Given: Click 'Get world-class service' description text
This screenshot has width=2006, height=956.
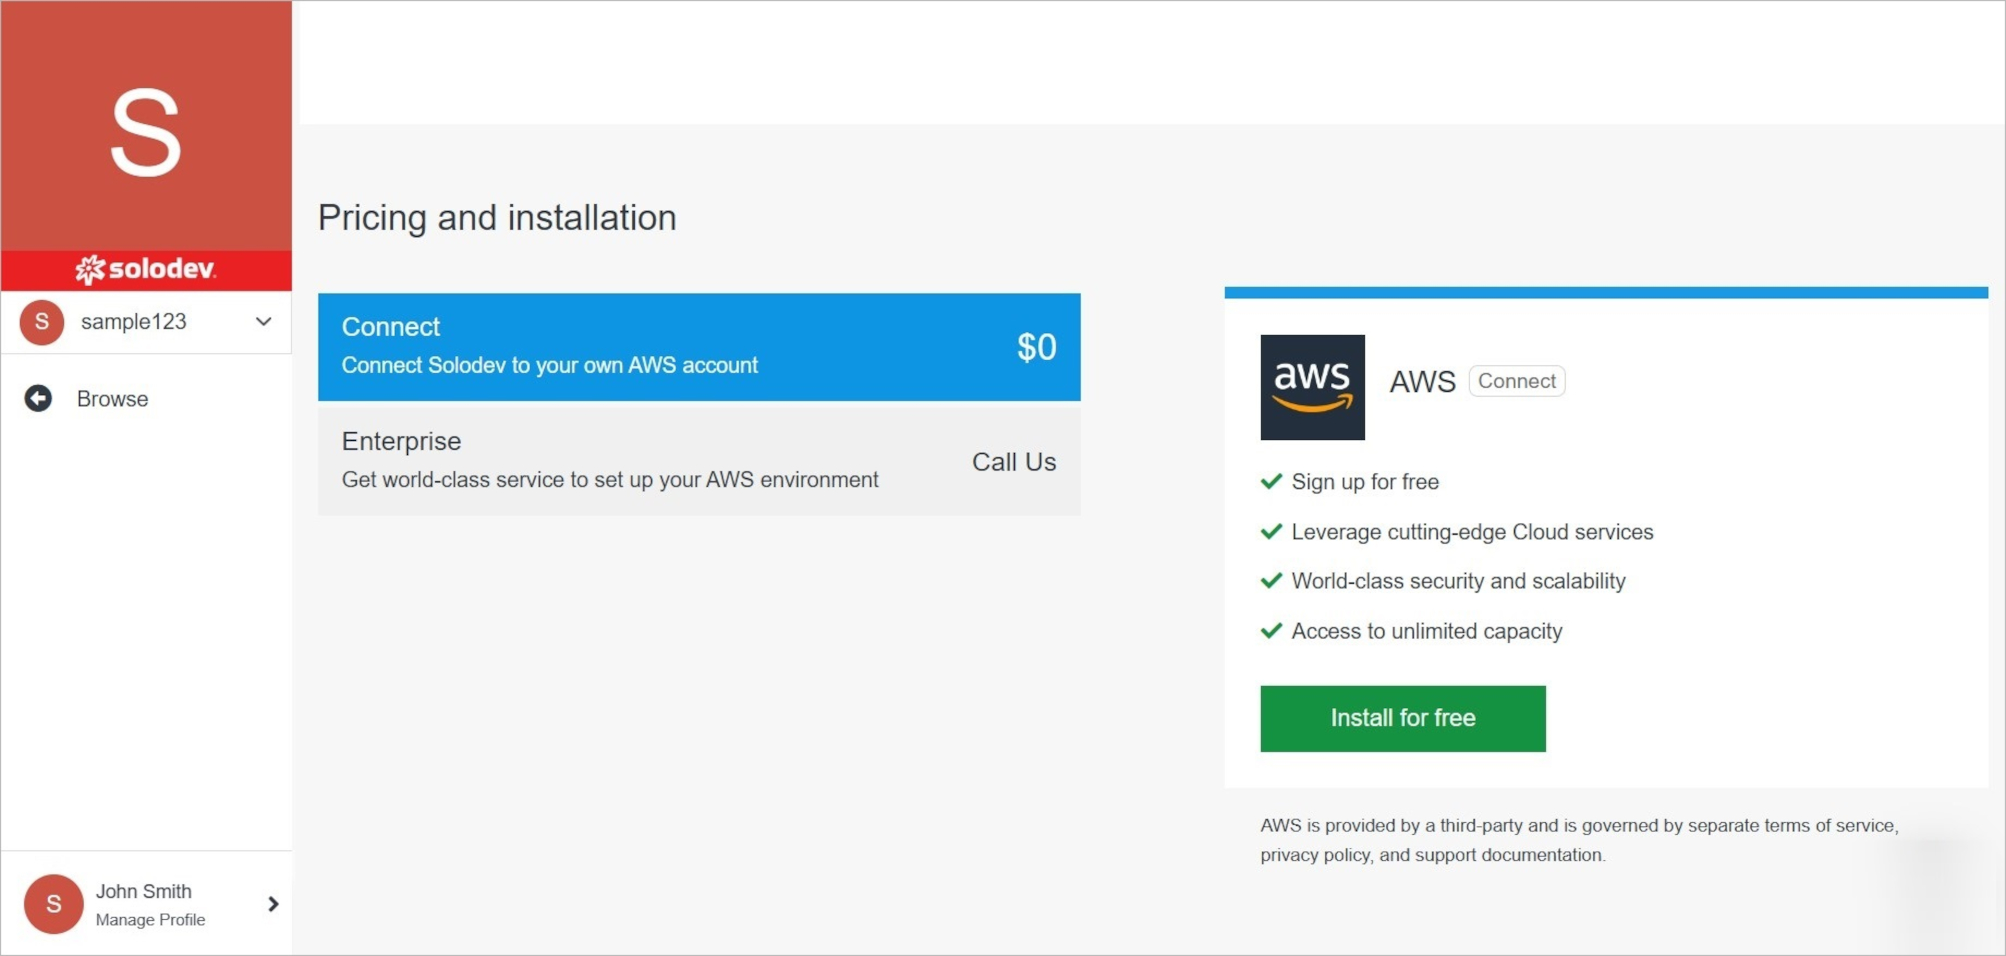Looking at the screenshot, I should coord(610,480).
